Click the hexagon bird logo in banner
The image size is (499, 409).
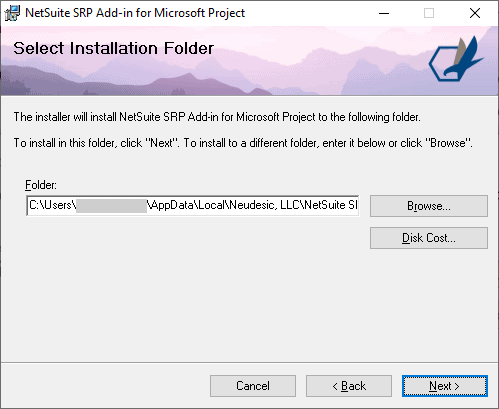coord(456,59)
